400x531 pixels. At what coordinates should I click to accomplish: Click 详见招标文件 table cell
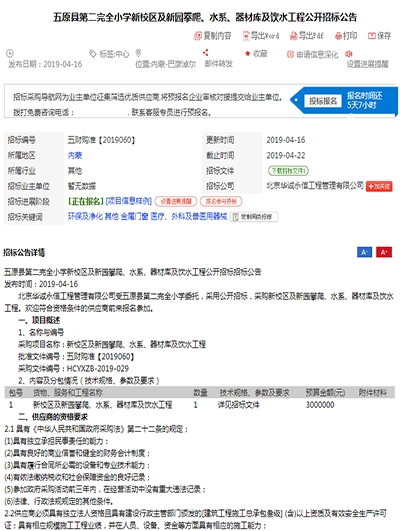(238, 405)
